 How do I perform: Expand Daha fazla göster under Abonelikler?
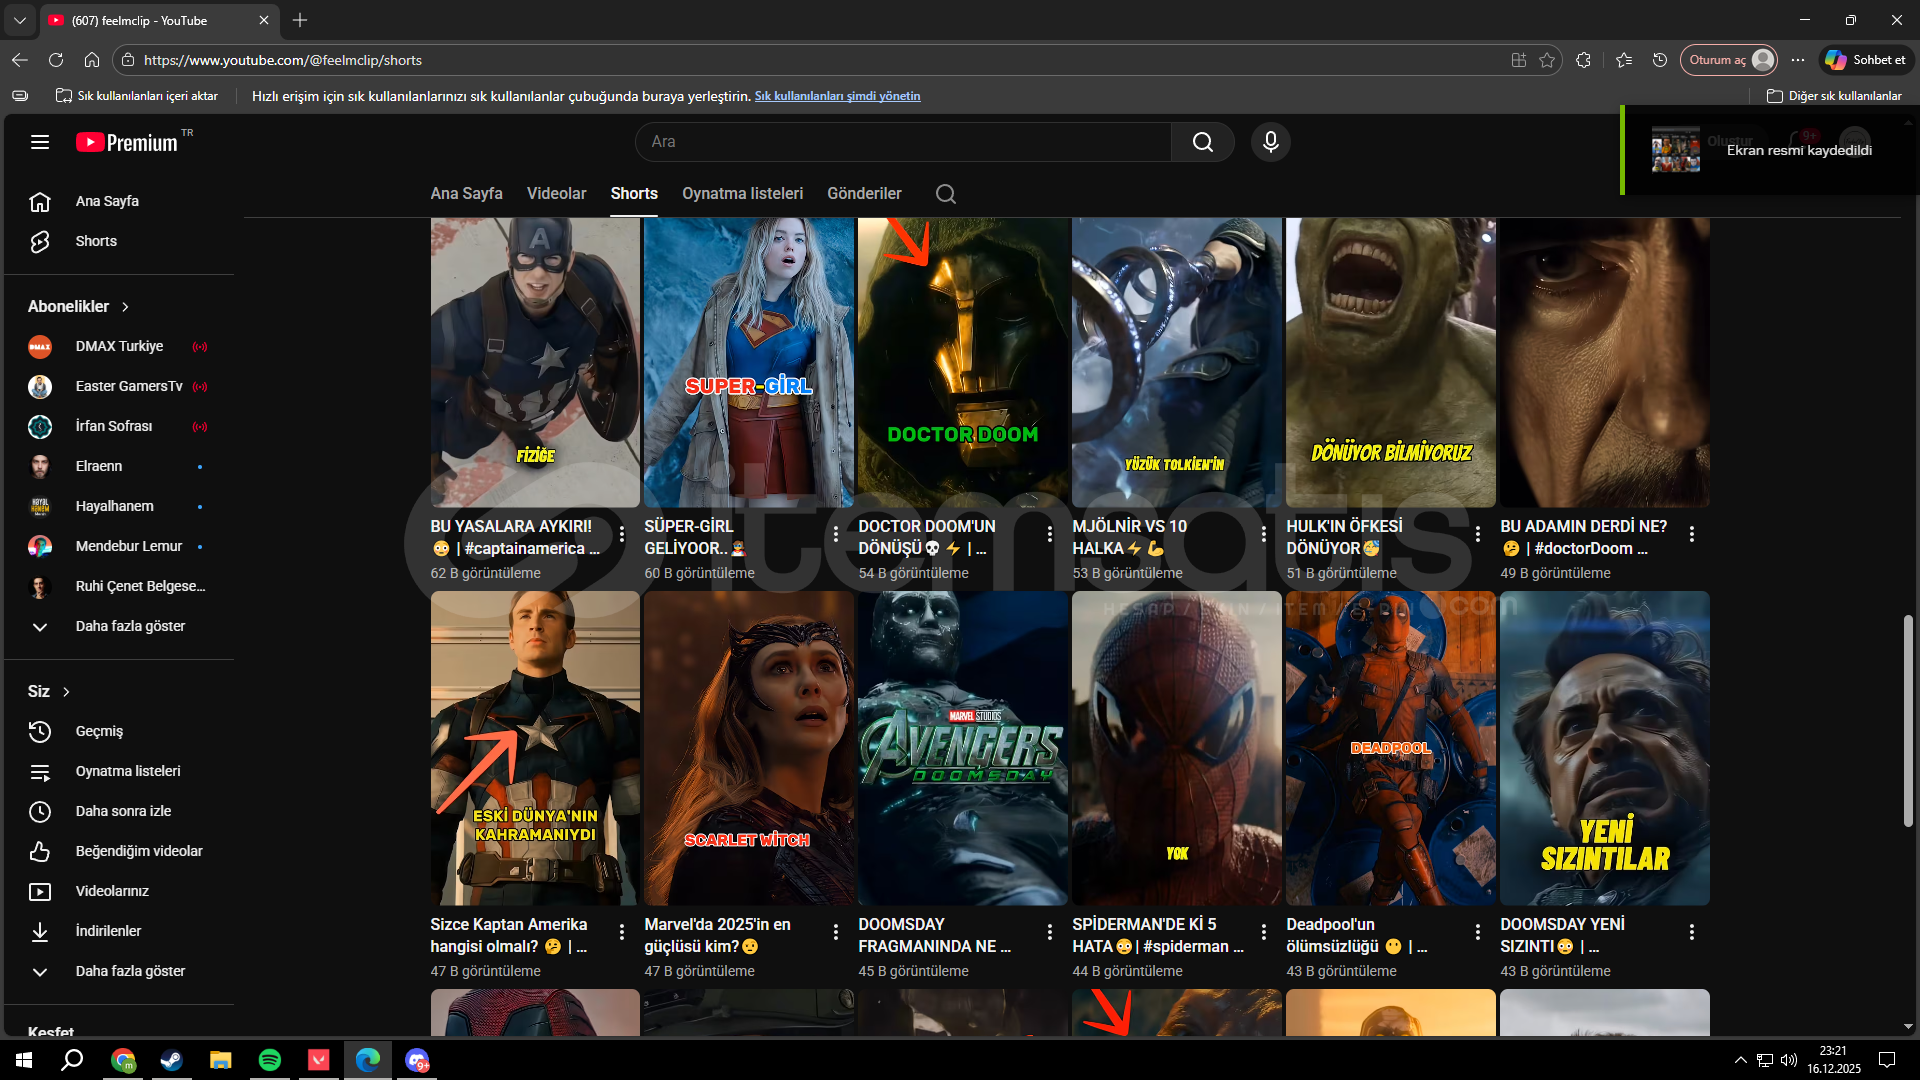pyautogui.click(x=130, y=626)
